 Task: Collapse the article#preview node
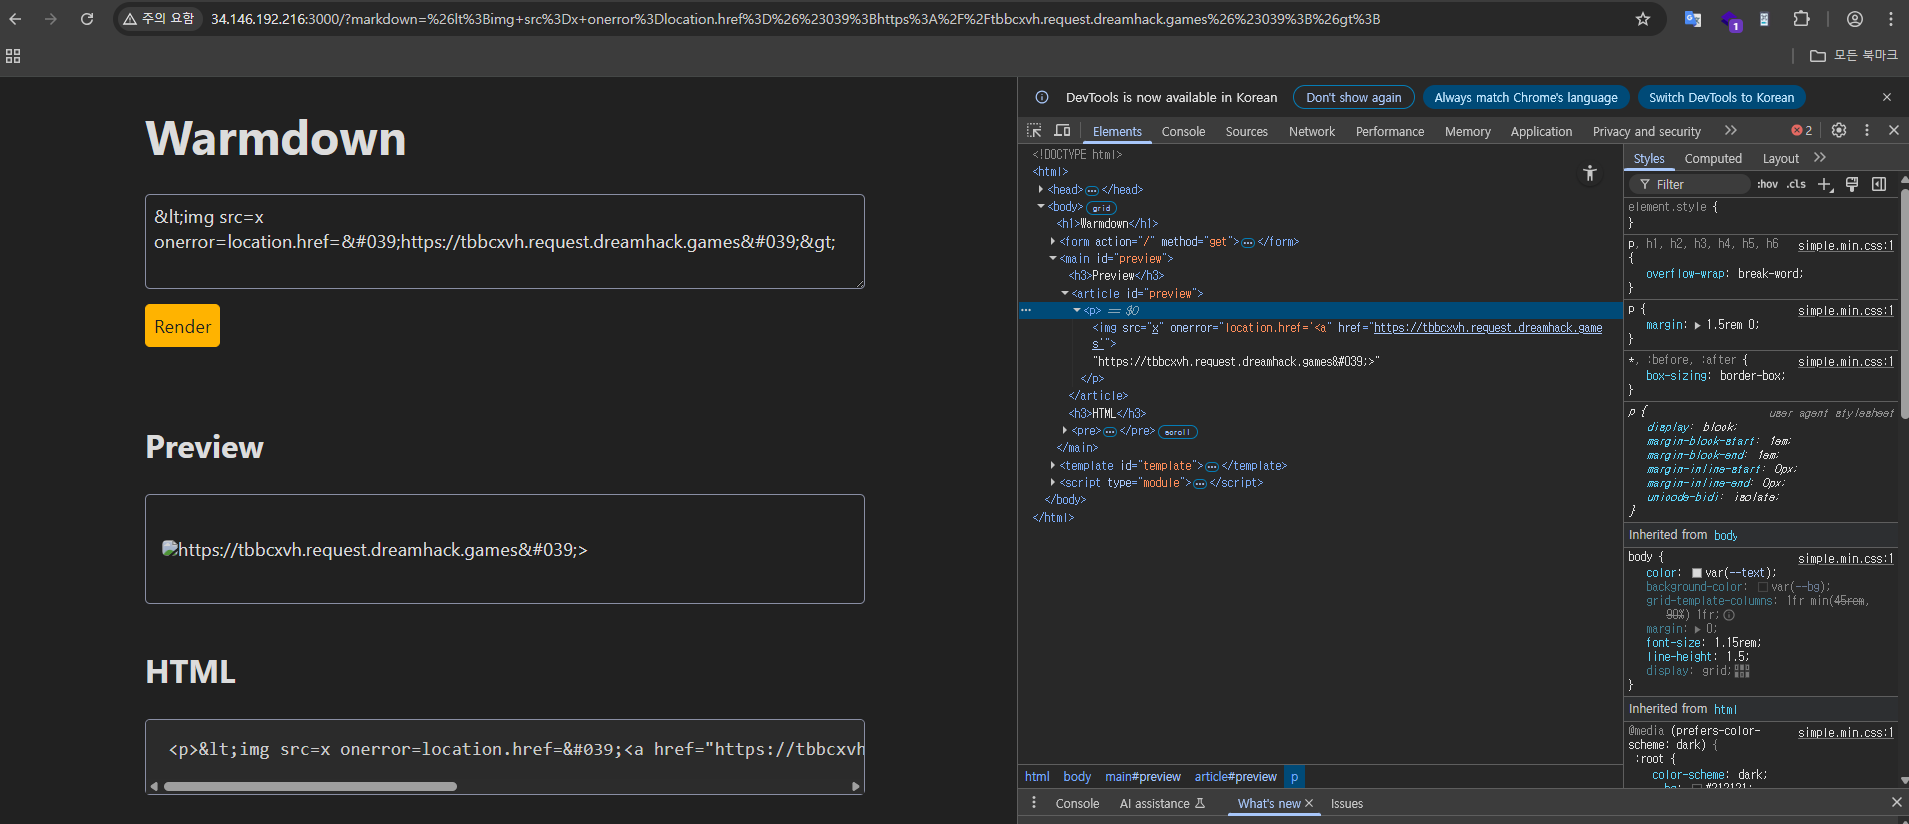point(1065,293)
